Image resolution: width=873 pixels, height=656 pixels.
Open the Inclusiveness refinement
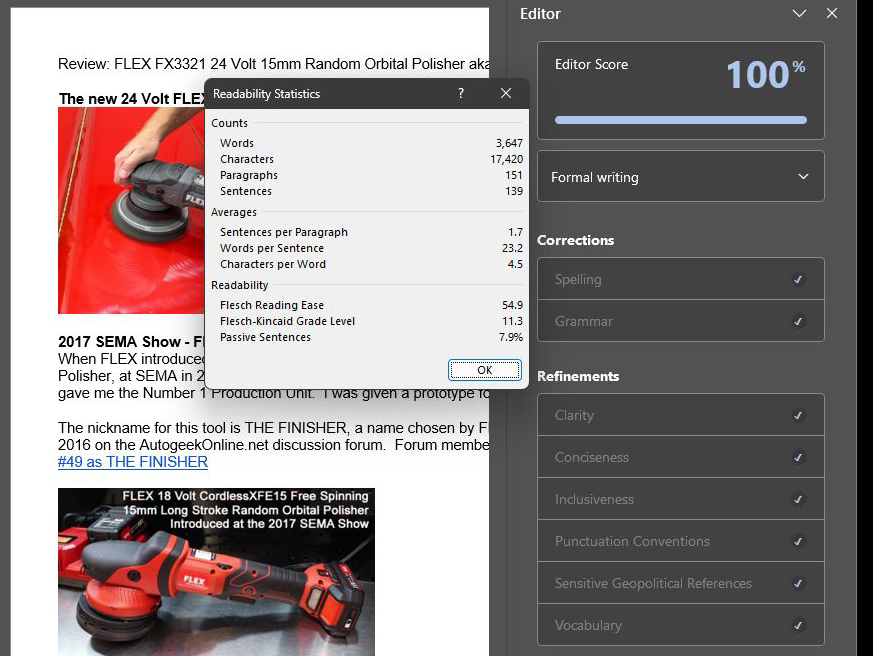(680, 499)
